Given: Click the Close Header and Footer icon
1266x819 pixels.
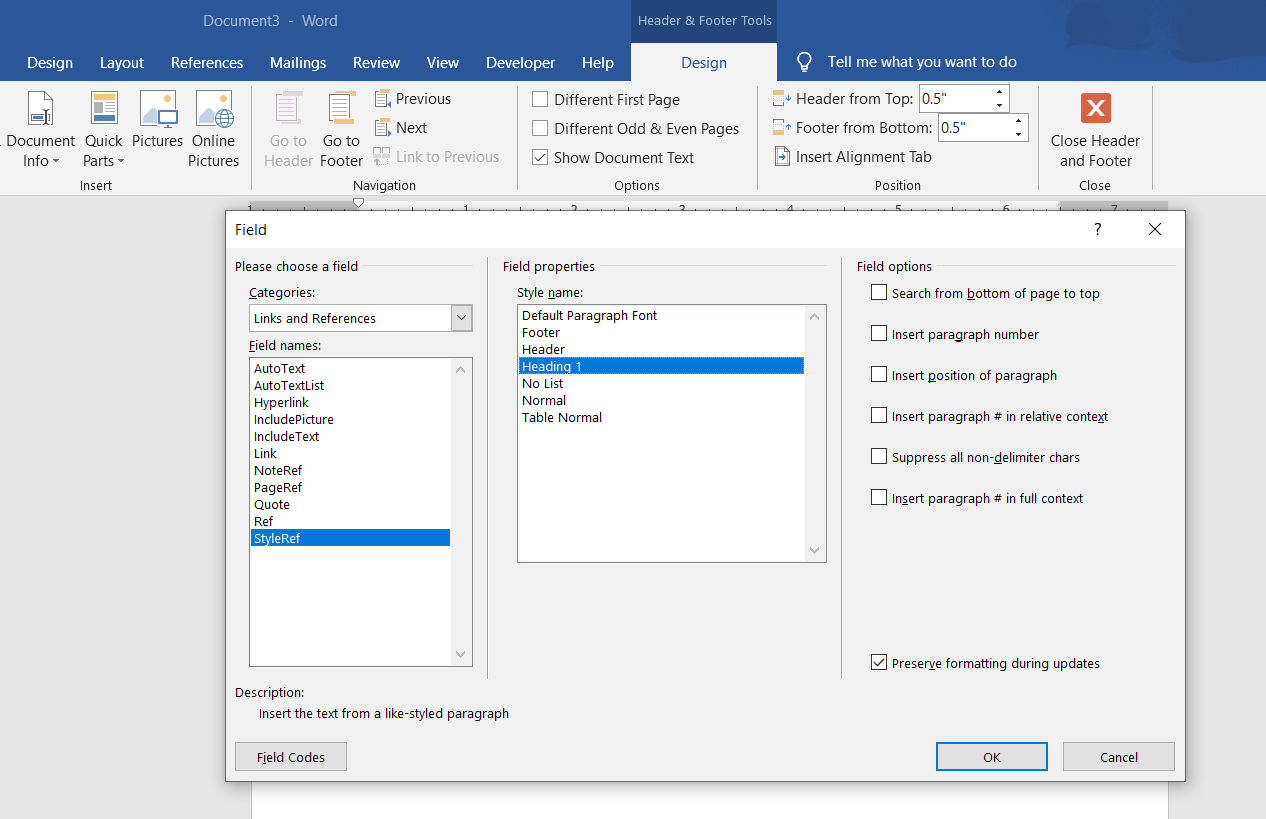Looking at the screenshot, I should click(1095, 109).
